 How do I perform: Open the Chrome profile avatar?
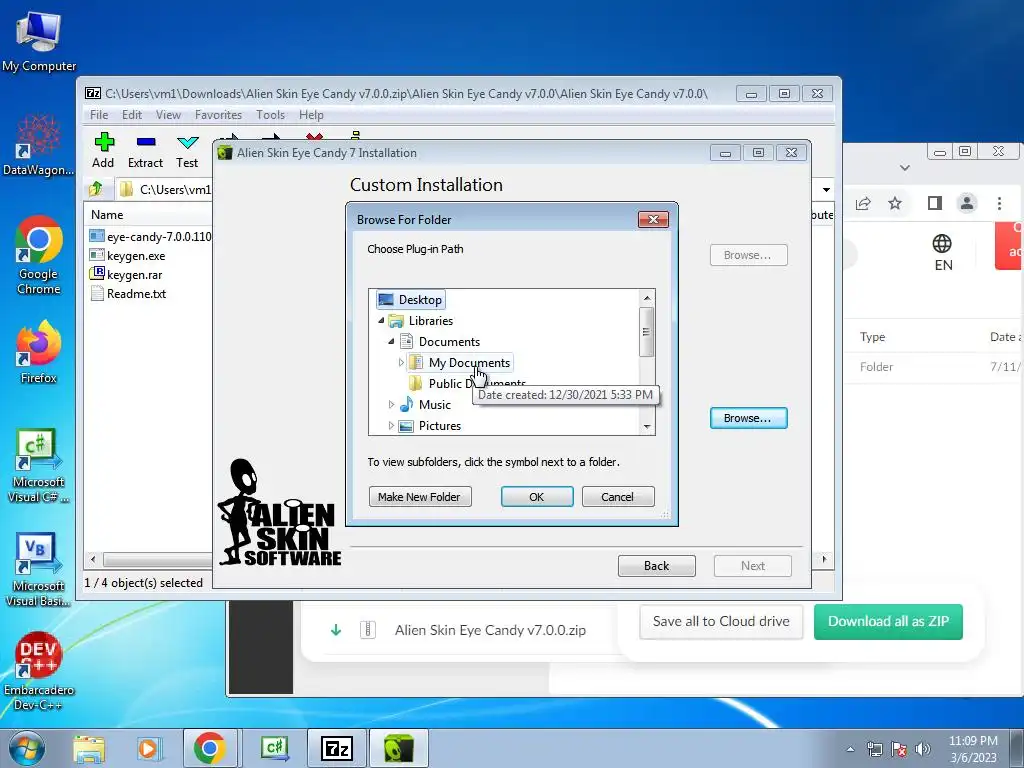point(967,203)
